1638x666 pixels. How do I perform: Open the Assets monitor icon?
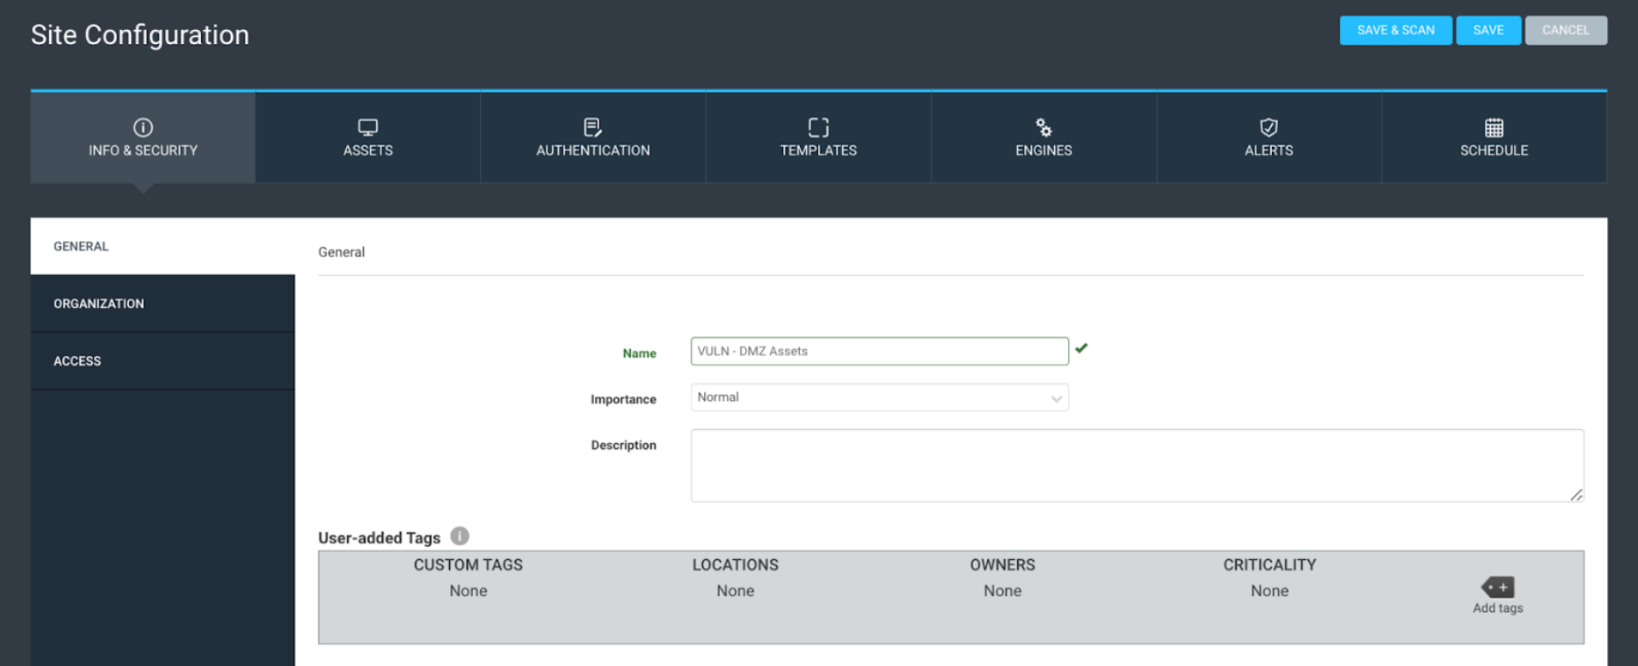(x=368, y=127)
